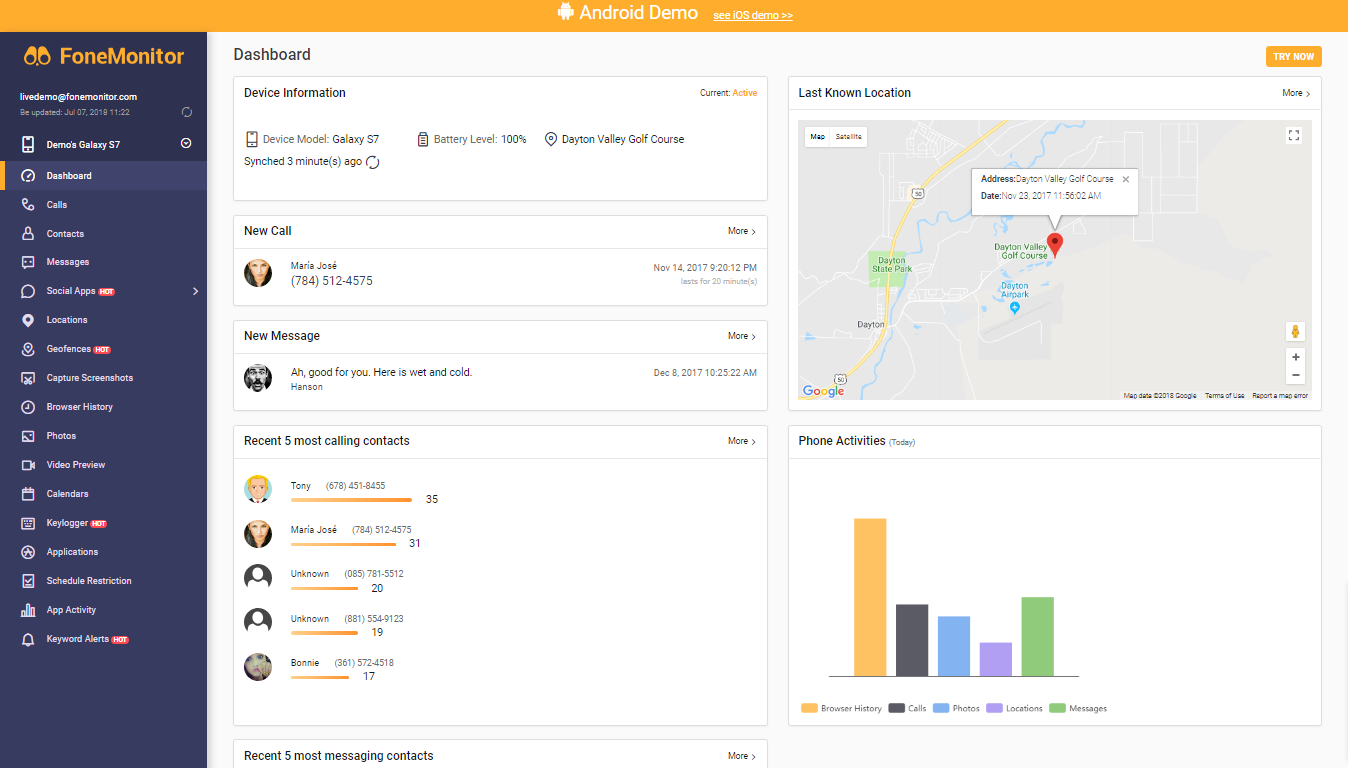This screenshot has width=1348, height=780.
Task: Click the refresh icon beside update time
Action: pos(187,112)
